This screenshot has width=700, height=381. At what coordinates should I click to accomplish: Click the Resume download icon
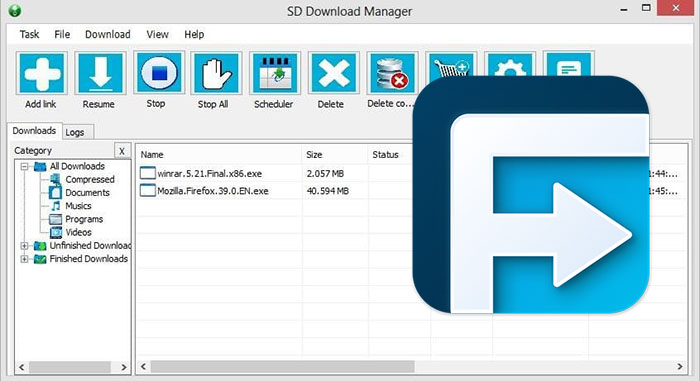pos(100,73)
